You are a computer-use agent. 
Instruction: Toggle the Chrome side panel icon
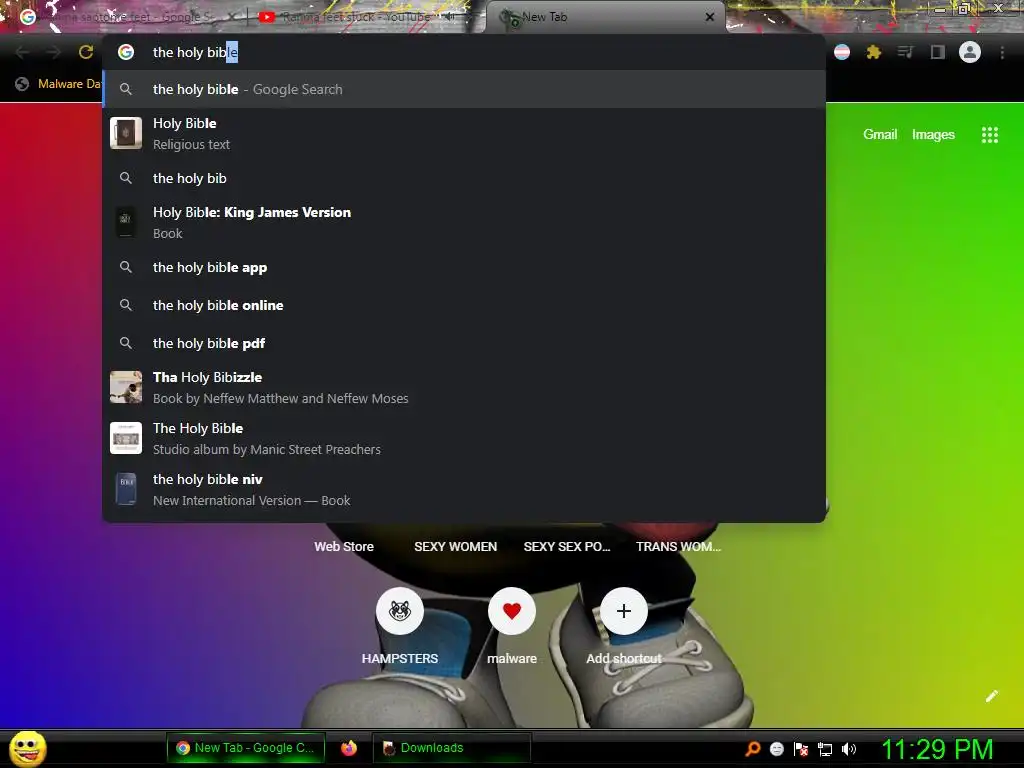coord(938,52)
